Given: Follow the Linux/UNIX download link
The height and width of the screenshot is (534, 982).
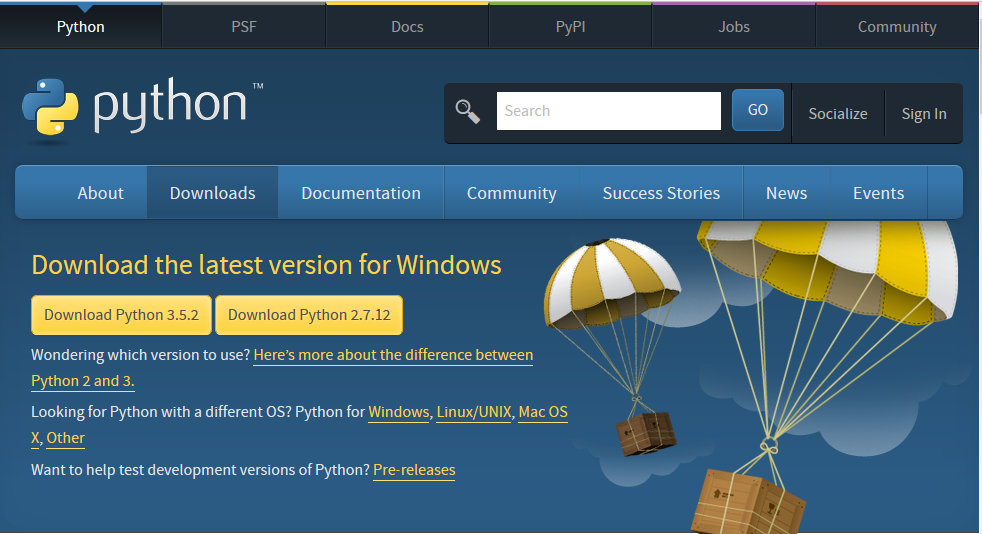Looking at the screenshot, I should coord(474,412).
